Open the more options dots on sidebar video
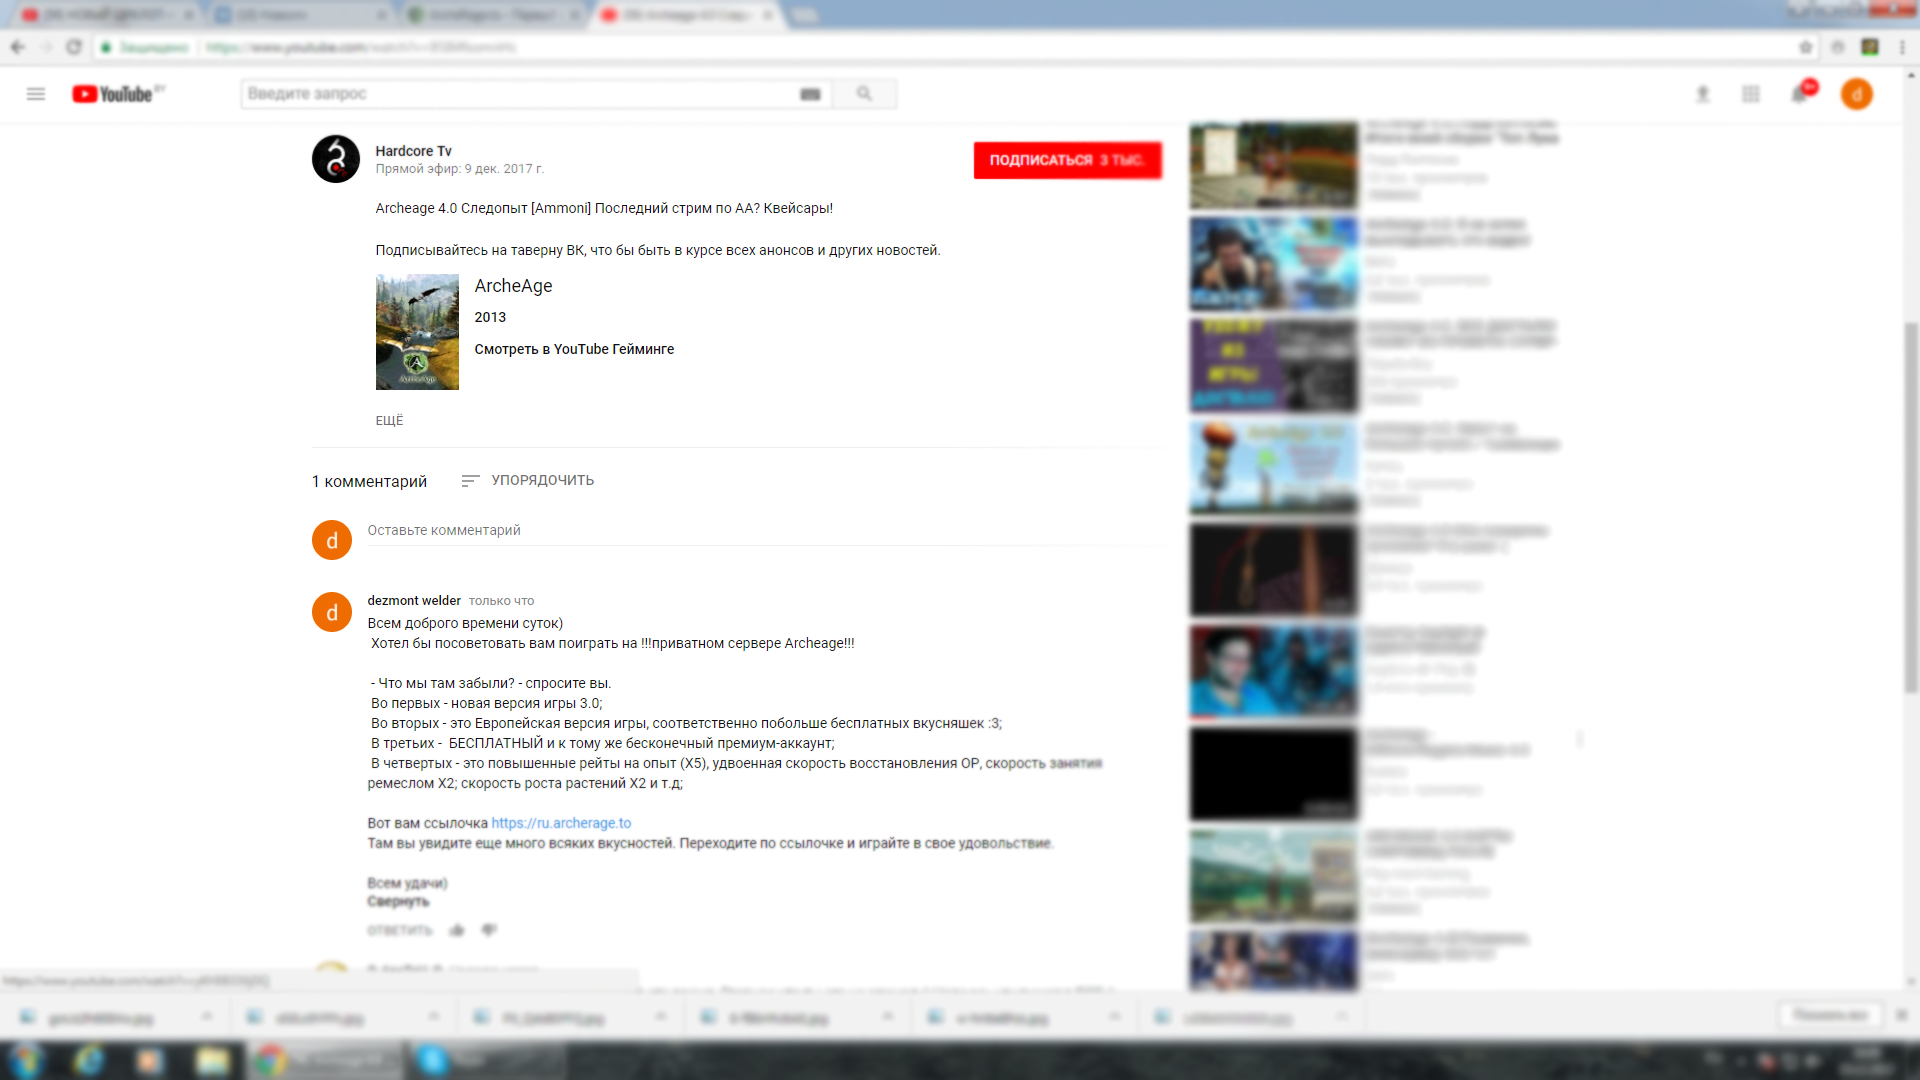The height and width of the screenshot is (1080, 1920). [1580, 739]
